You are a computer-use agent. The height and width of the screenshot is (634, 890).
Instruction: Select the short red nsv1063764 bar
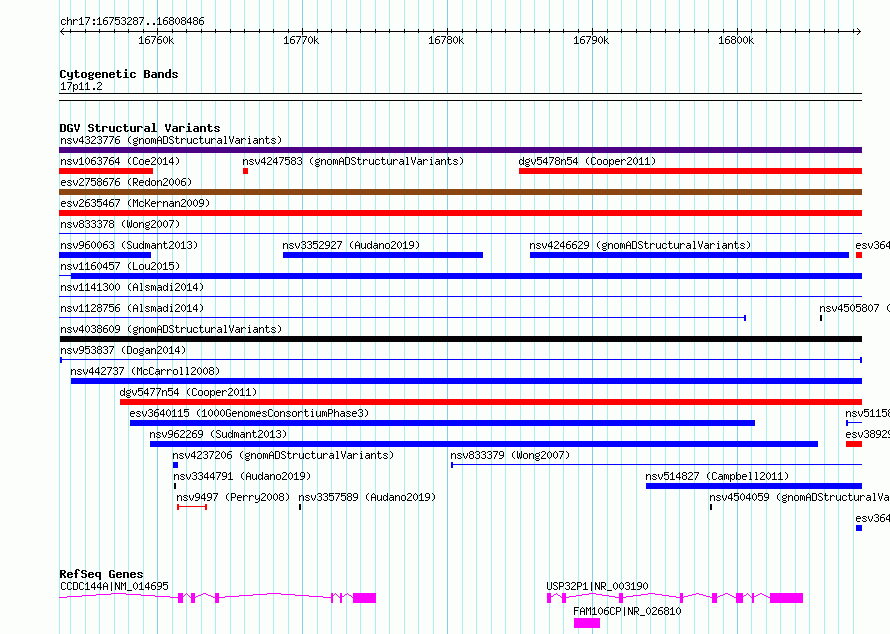(106, 171)
